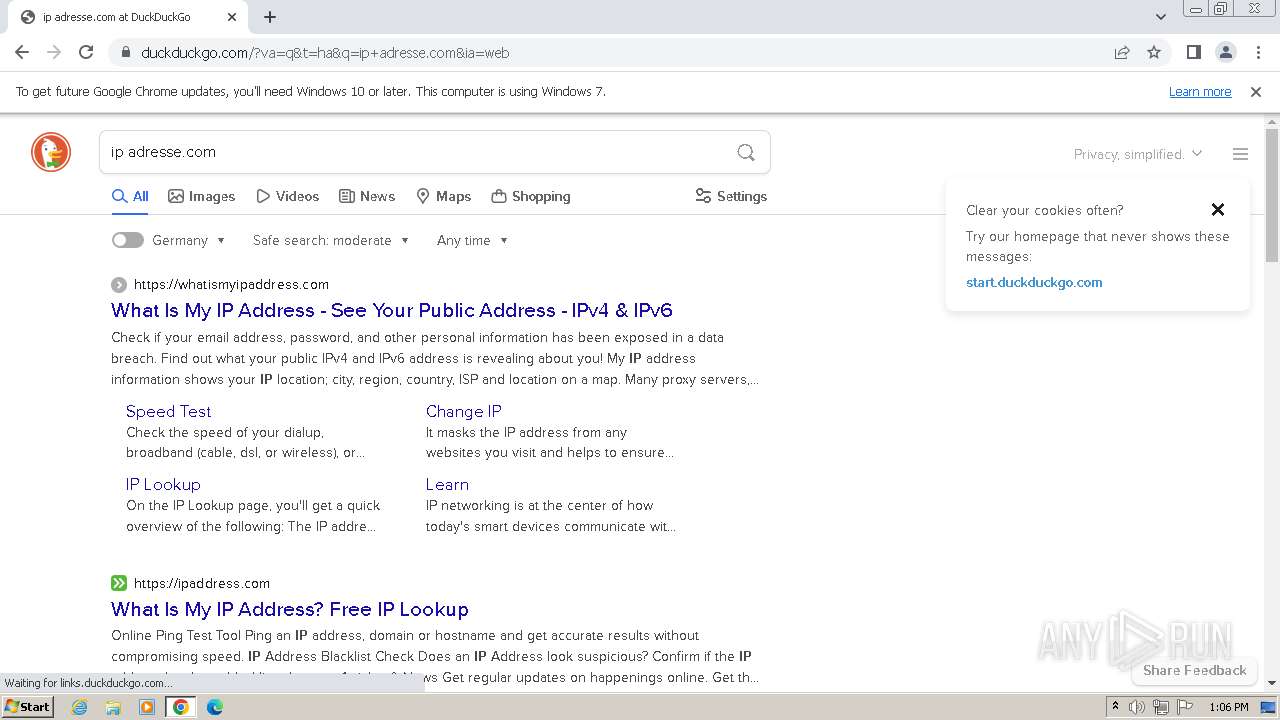The image size is (1280, 720).
Task: Open Microsoft Edge from taskbar
Action: click(x=215, y=707)
